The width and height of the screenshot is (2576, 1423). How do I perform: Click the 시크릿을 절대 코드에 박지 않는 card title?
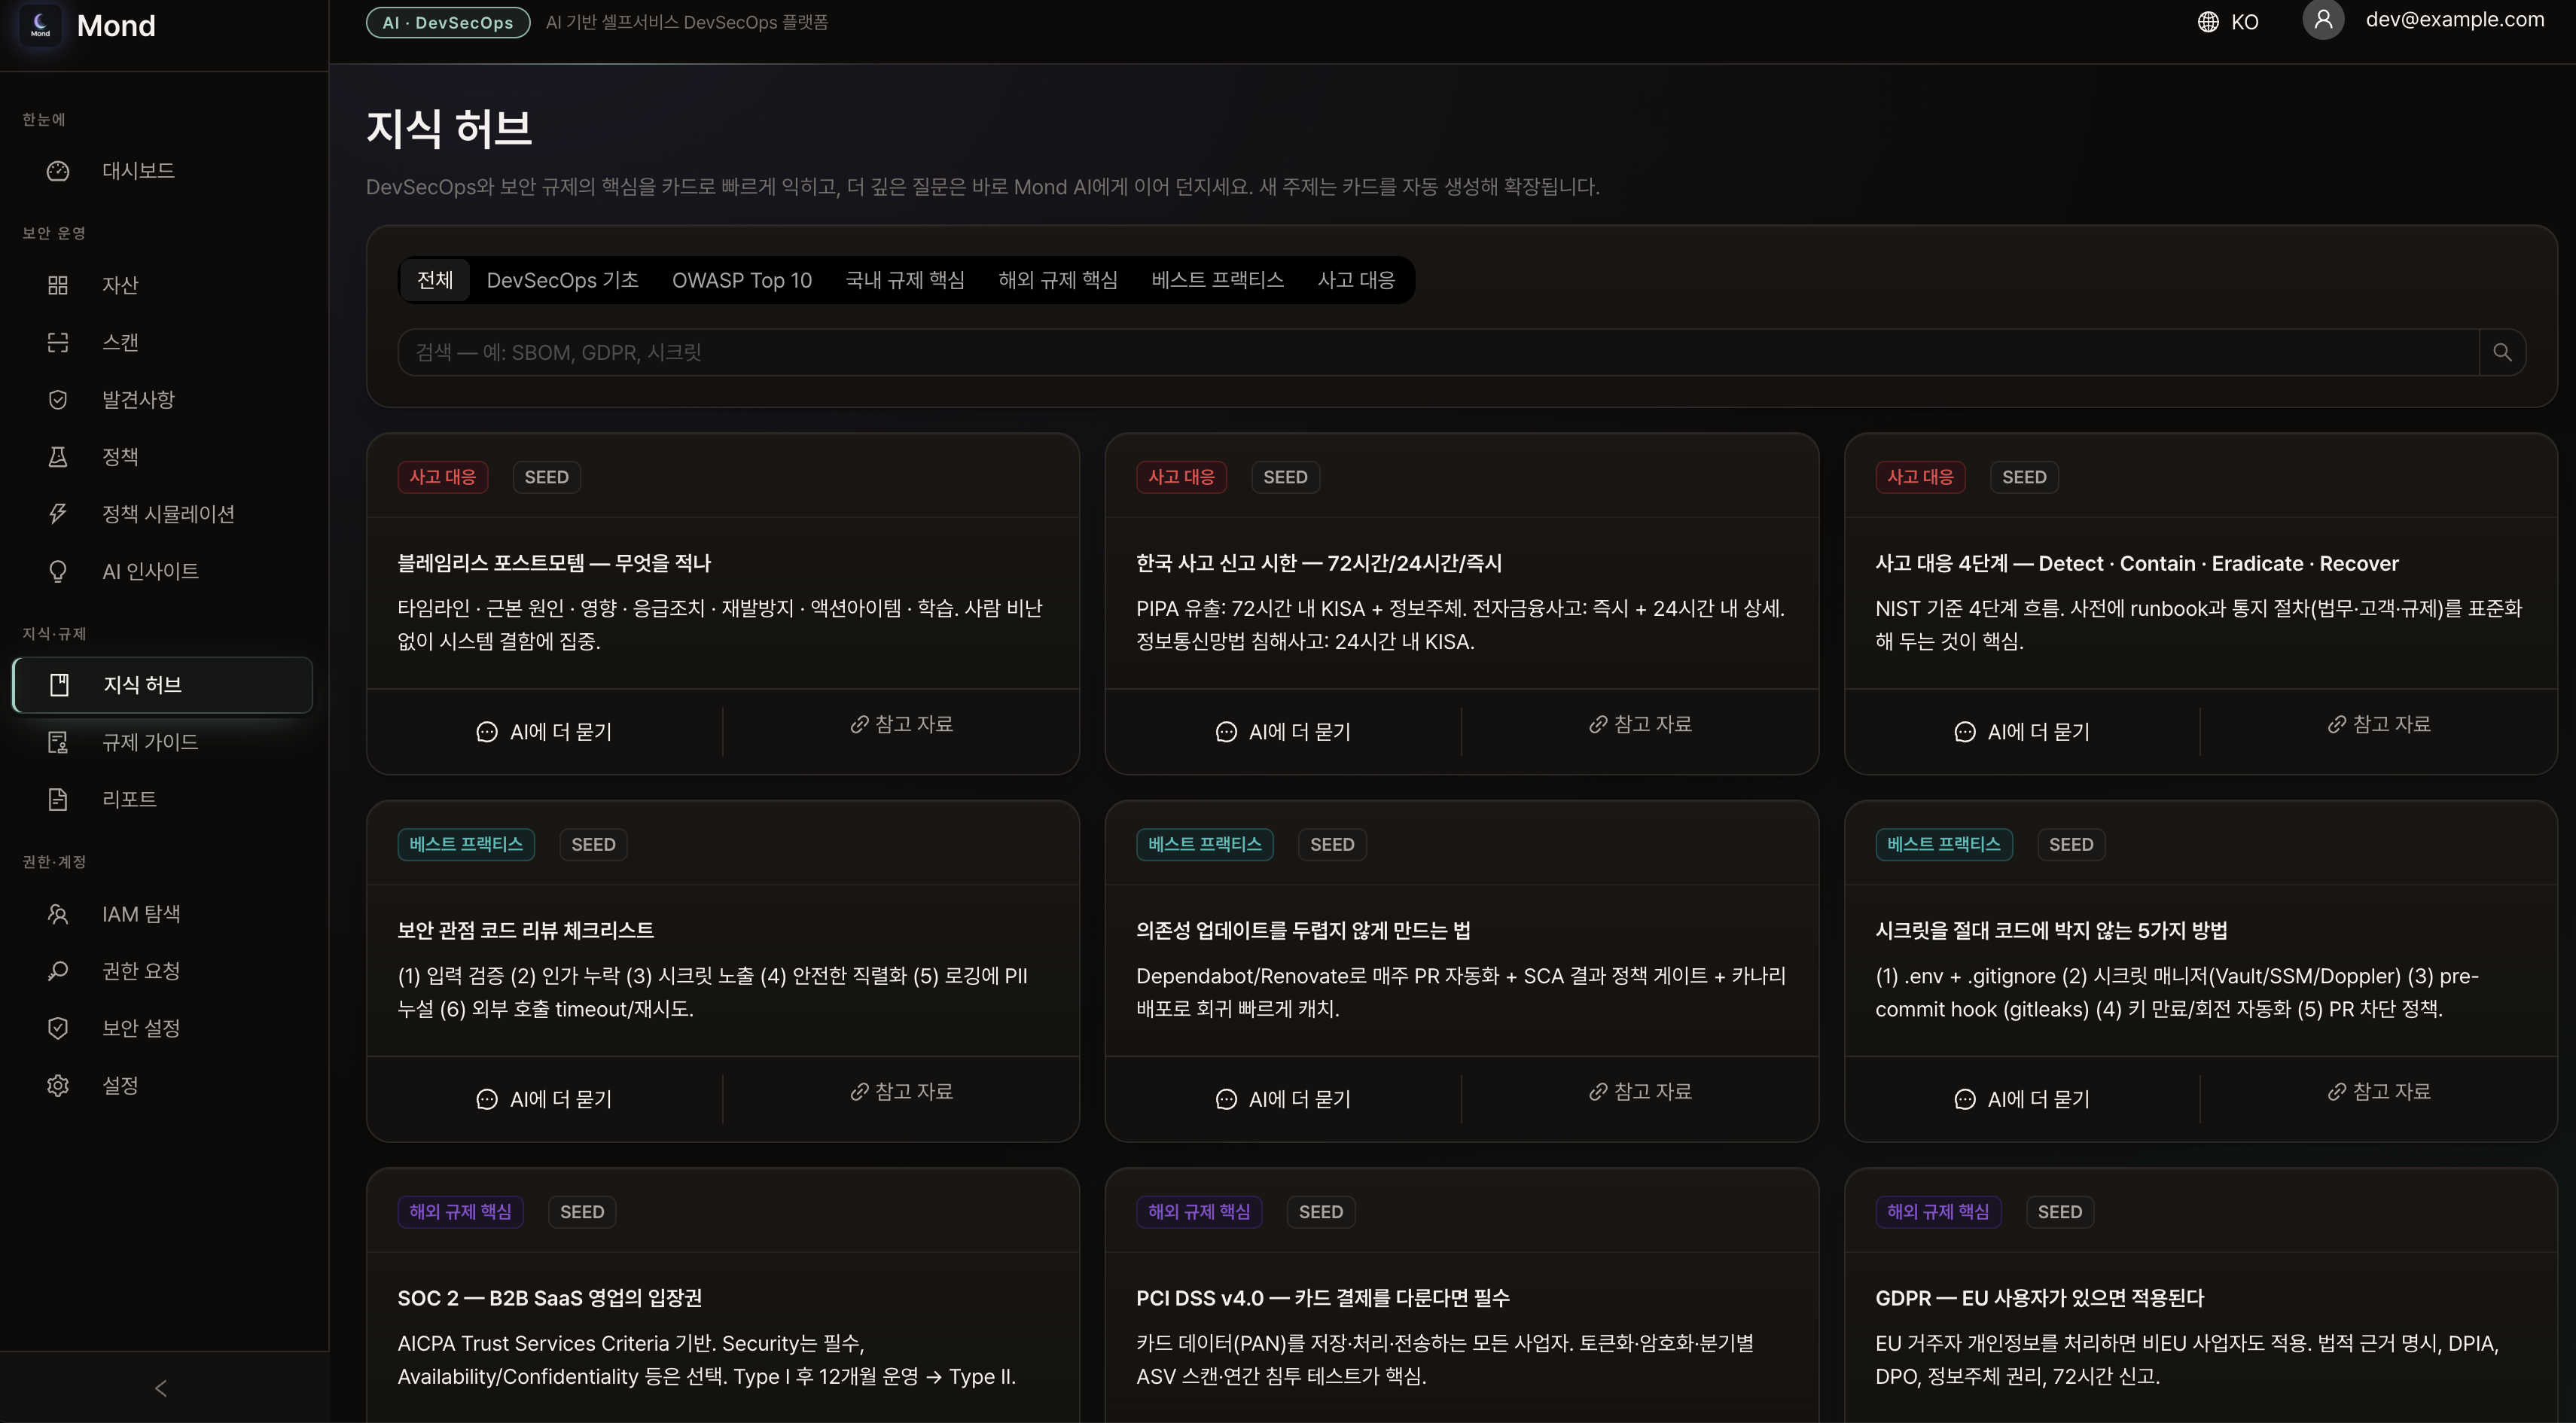(x=2052, y=931)
